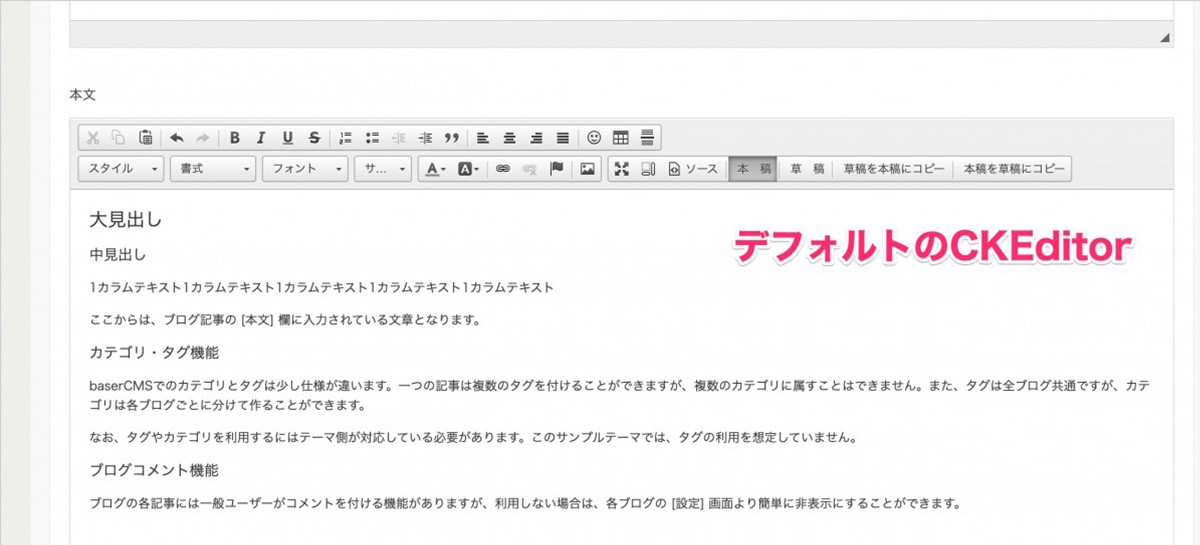
Task: Maximize the editor area
Action: coord(621,169)
